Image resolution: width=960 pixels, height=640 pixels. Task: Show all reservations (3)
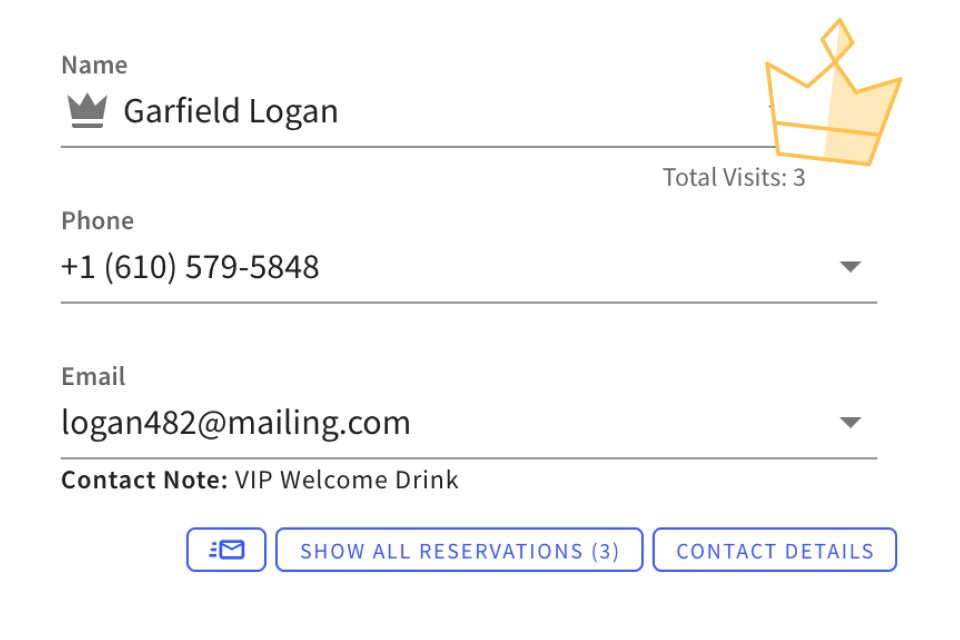[459, 550]
